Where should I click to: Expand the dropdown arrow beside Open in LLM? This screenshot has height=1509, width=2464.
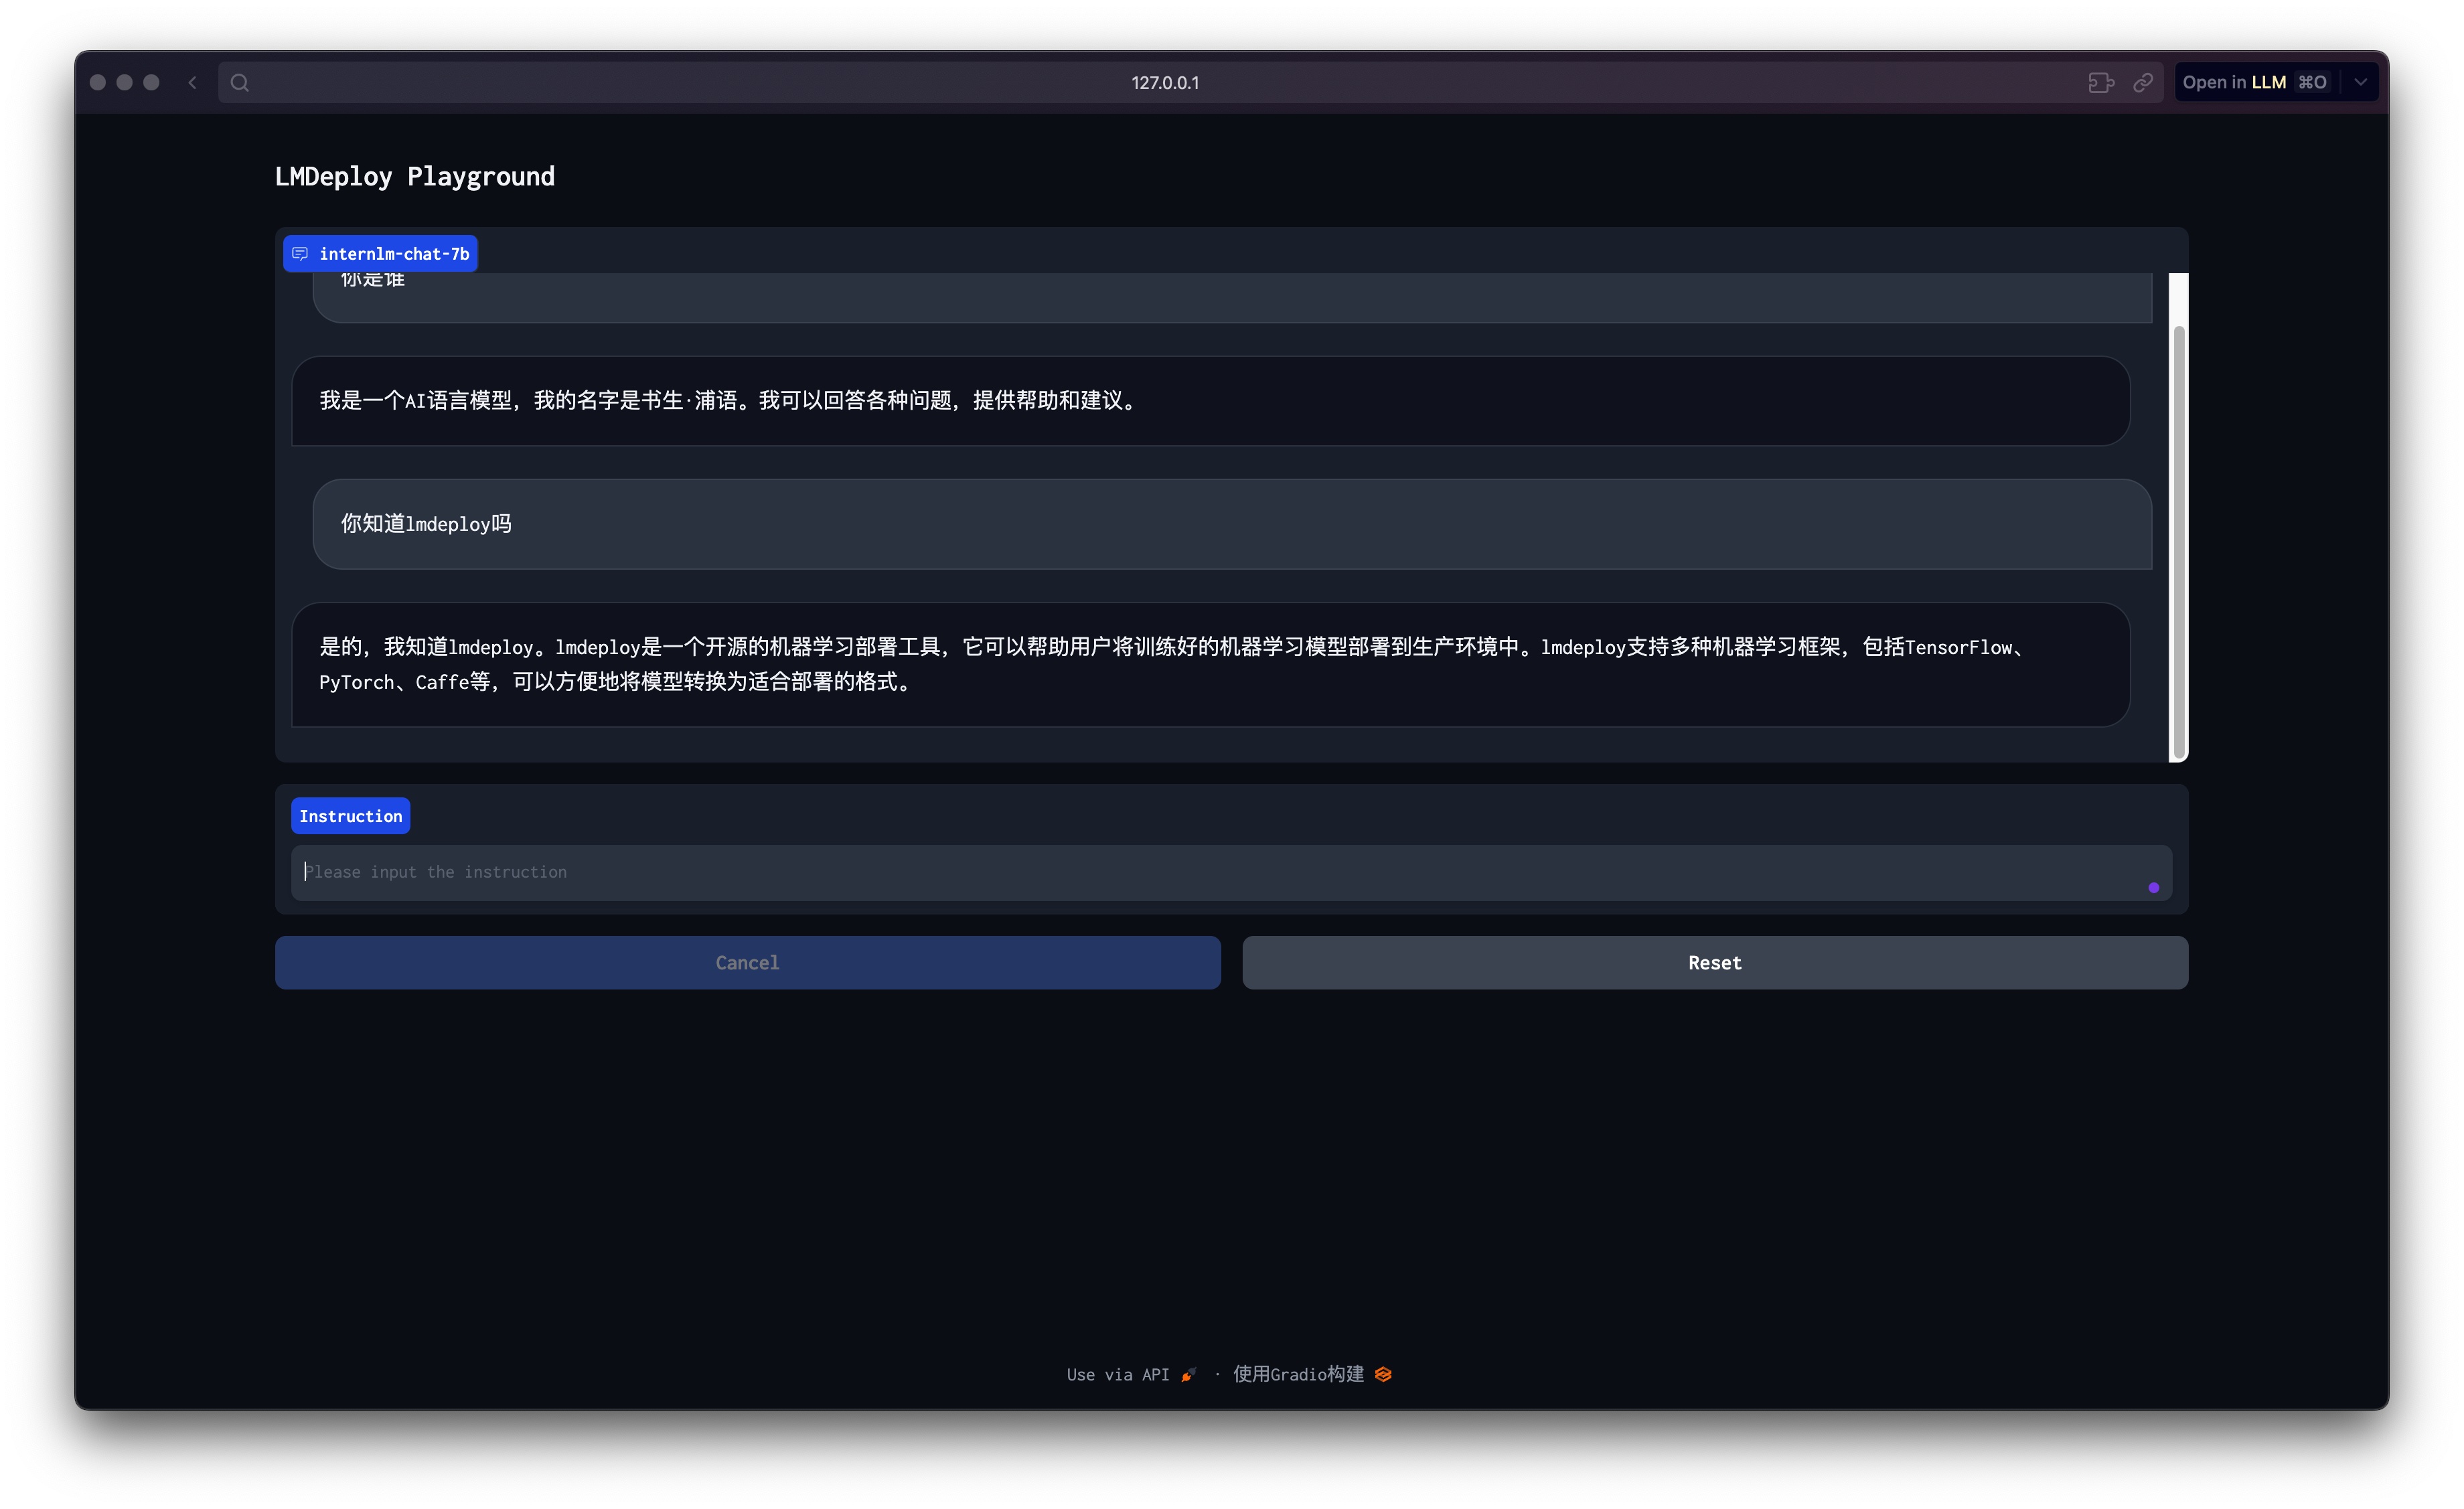pos(2361,82)
